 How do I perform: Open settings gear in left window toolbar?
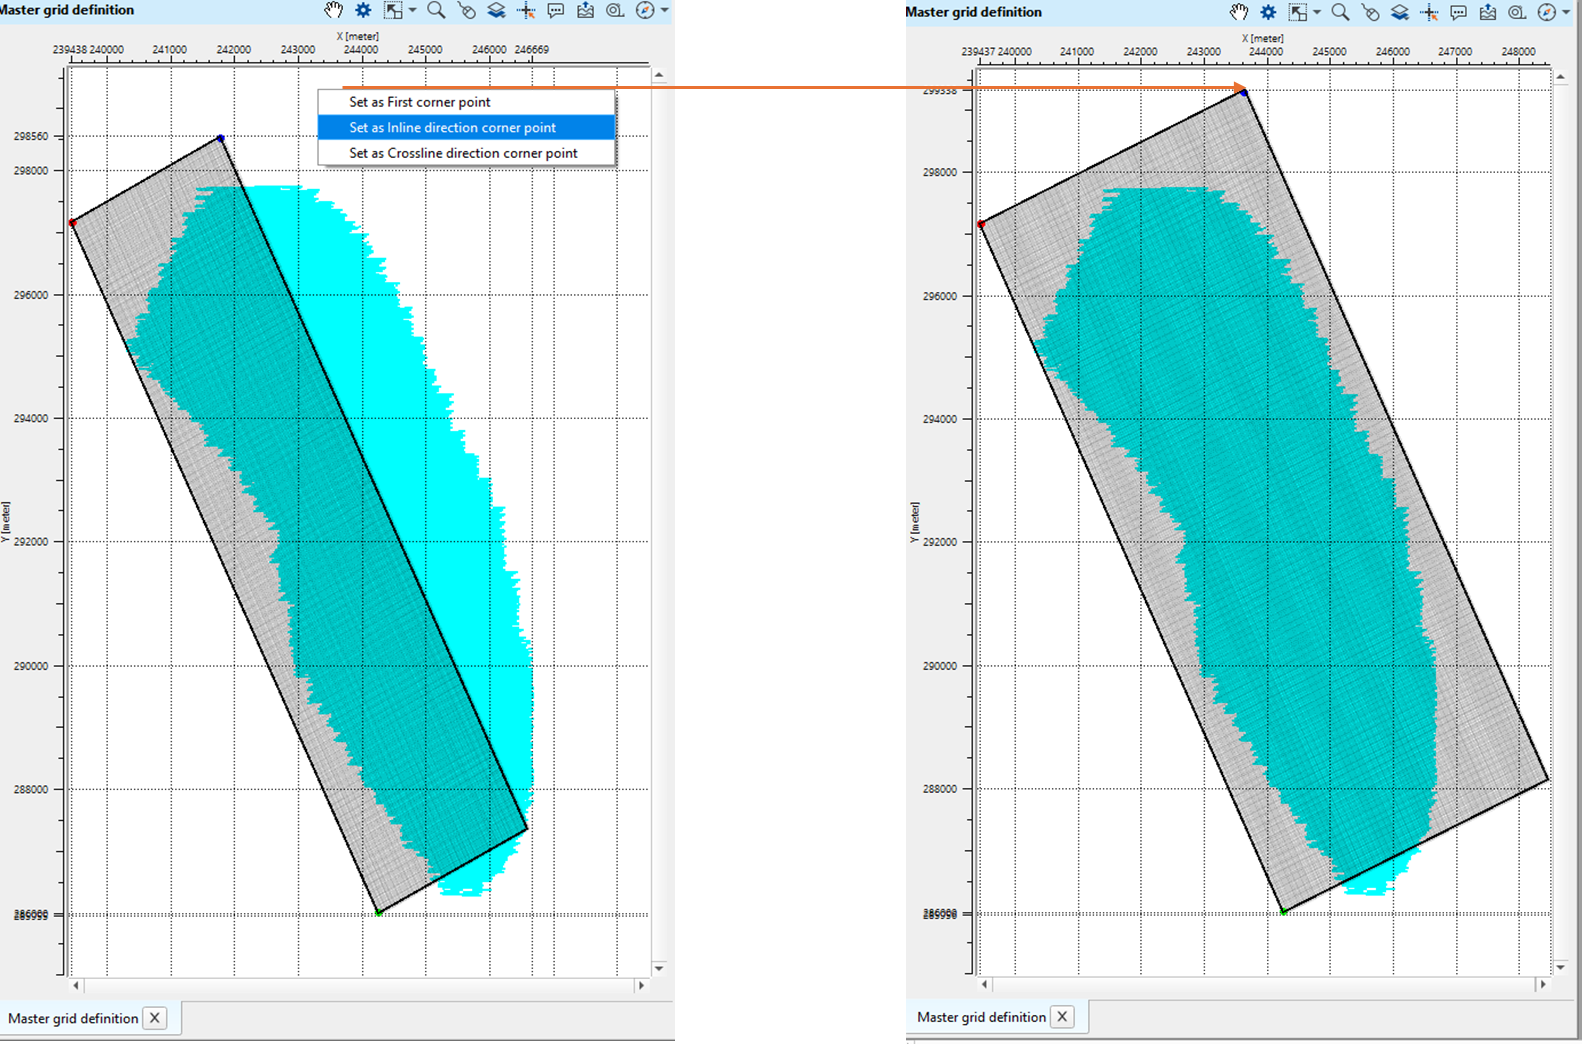pos(363,10)
